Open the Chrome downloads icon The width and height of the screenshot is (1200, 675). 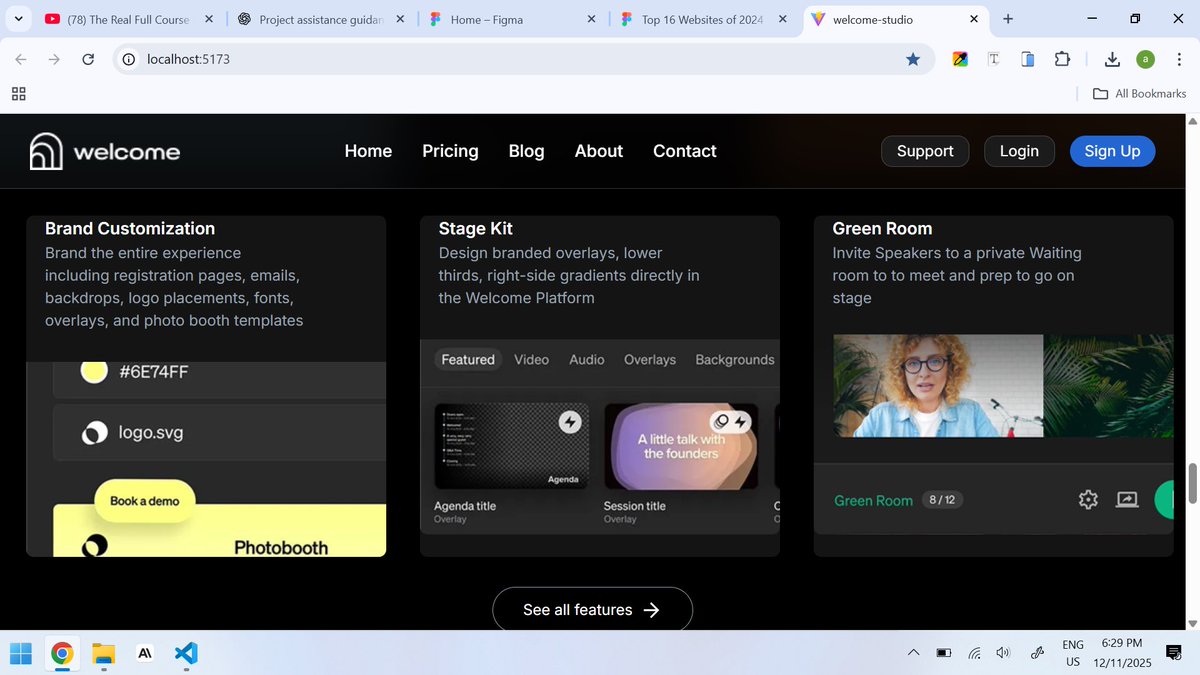tap(1112, 59)
